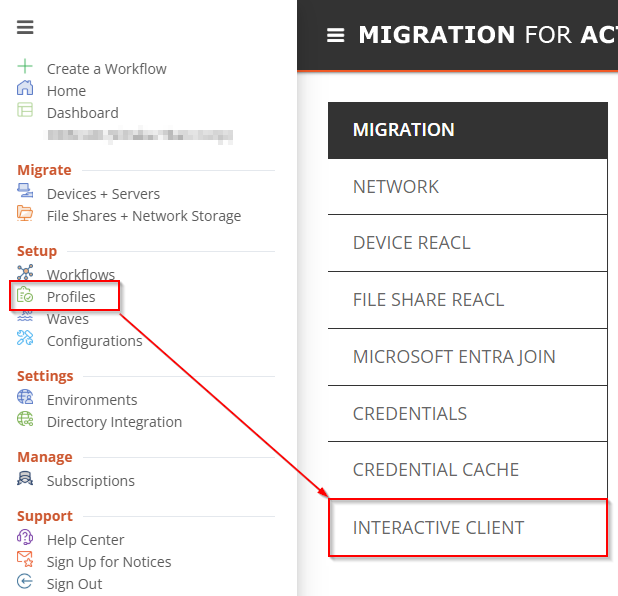Open the Network profile tab
618x596 pixels.
pos(396,187)
